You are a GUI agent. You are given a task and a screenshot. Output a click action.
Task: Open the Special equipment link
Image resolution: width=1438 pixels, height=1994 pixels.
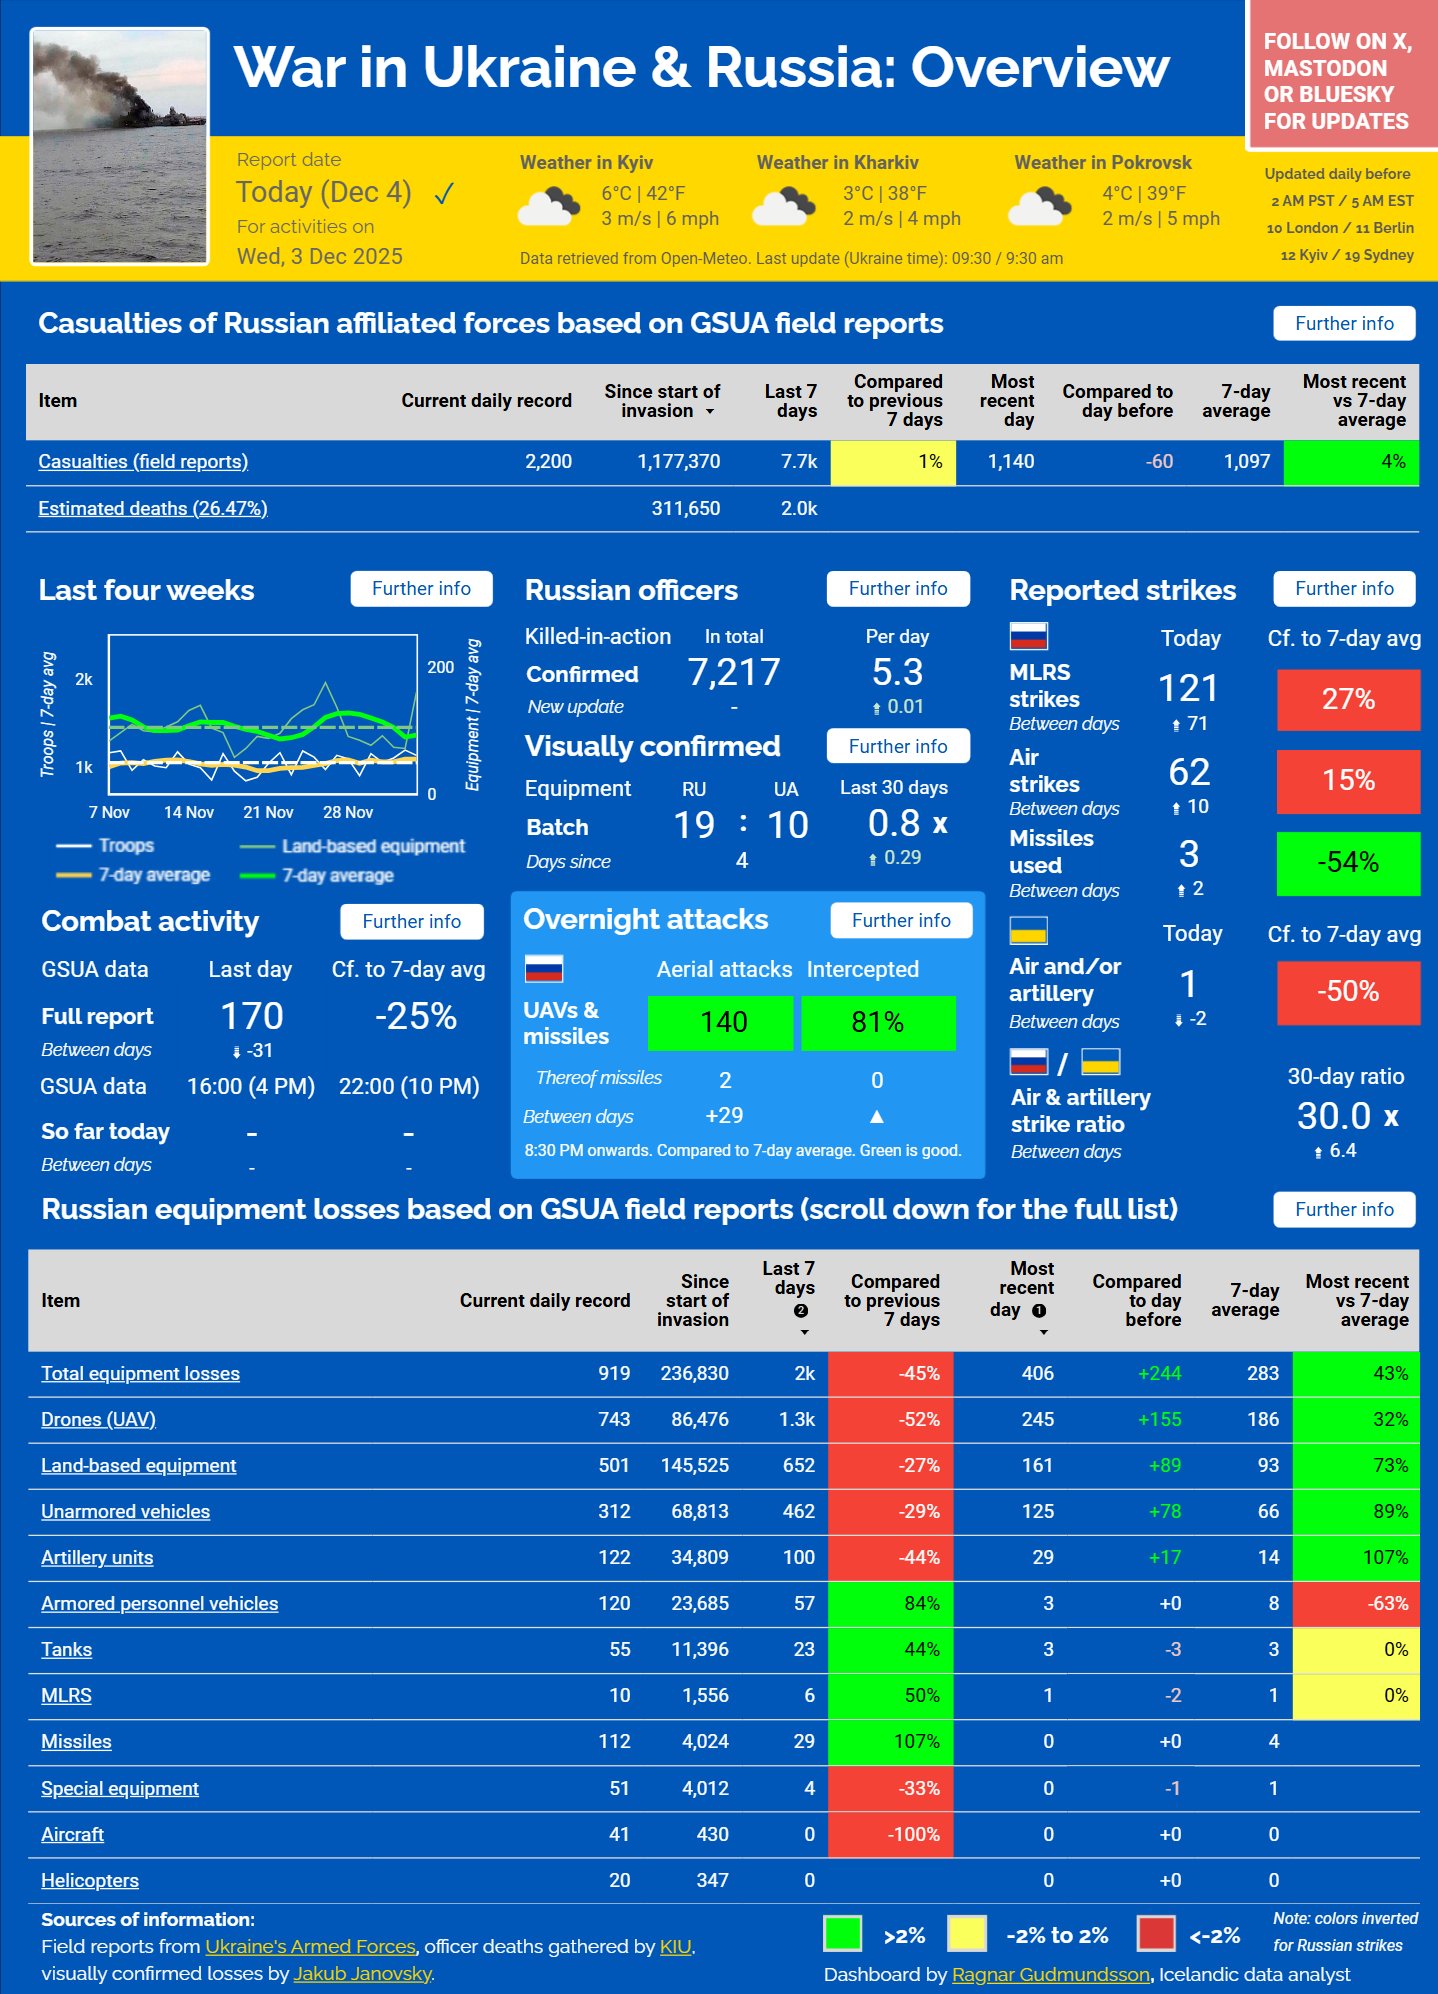120,1788
